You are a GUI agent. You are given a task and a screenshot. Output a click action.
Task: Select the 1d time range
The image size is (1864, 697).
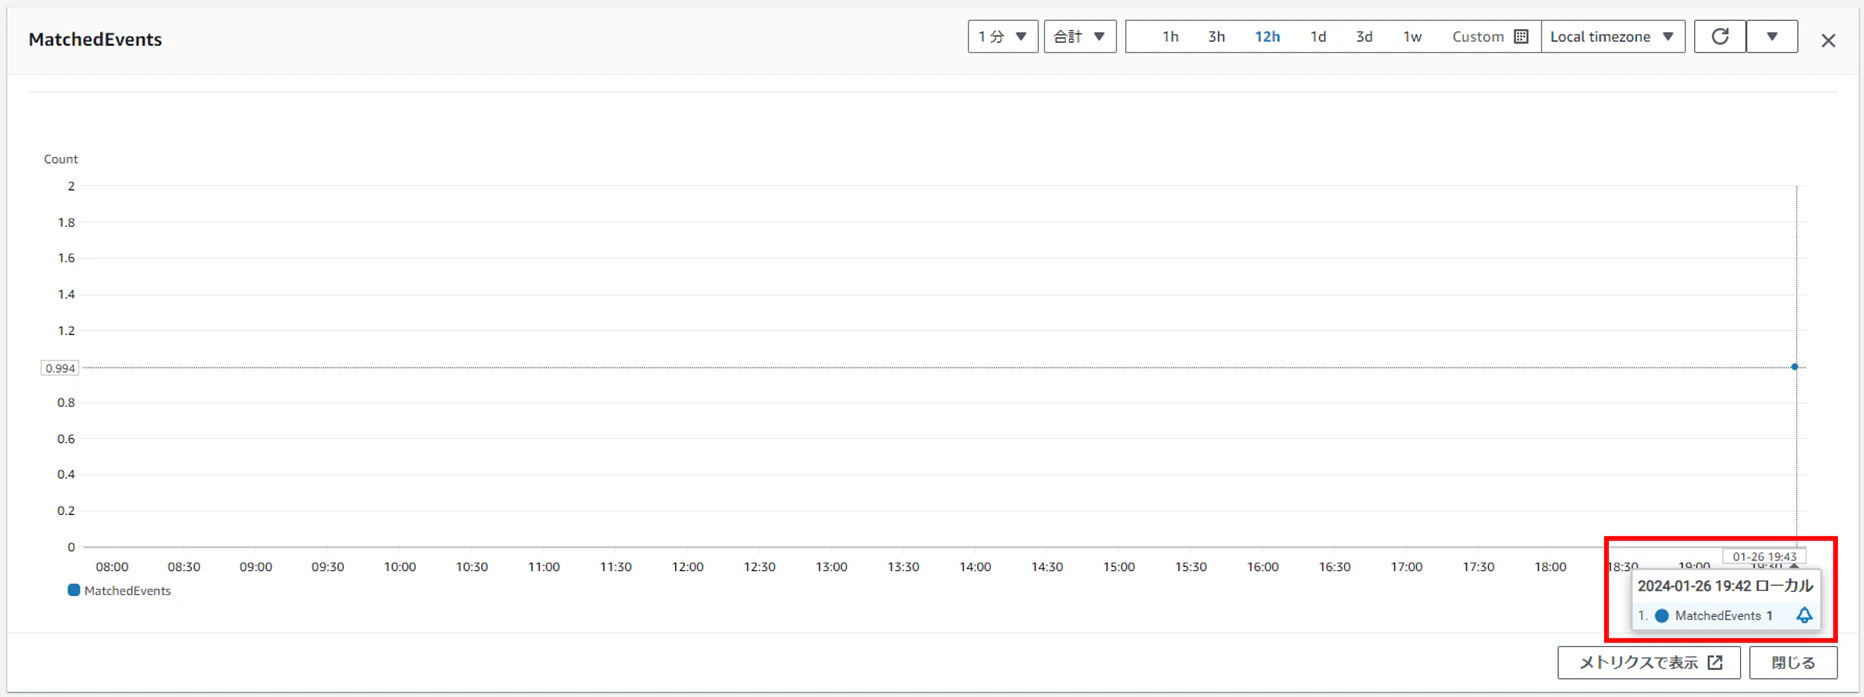click(1318, 37)
